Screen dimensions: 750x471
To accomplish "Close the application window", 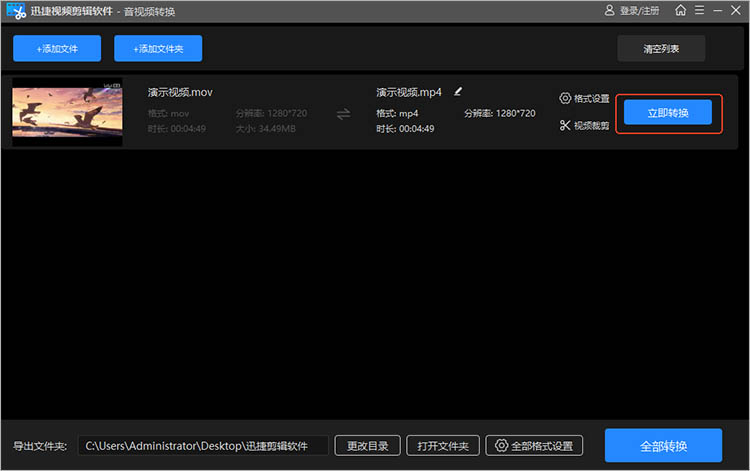I will pyautogui.click(x=736, y=10).
